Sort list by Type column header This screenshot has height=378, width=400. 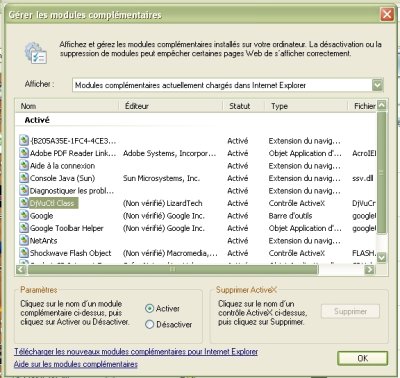pyautogui.click(x=306, y=106)
